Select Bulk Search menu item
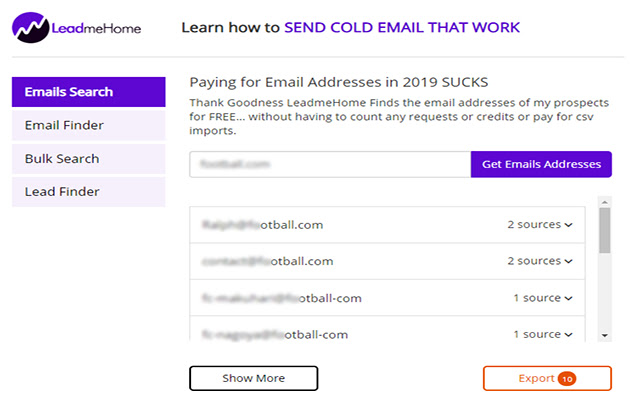Viewport: 640px width, 400px height. [89, 159]
